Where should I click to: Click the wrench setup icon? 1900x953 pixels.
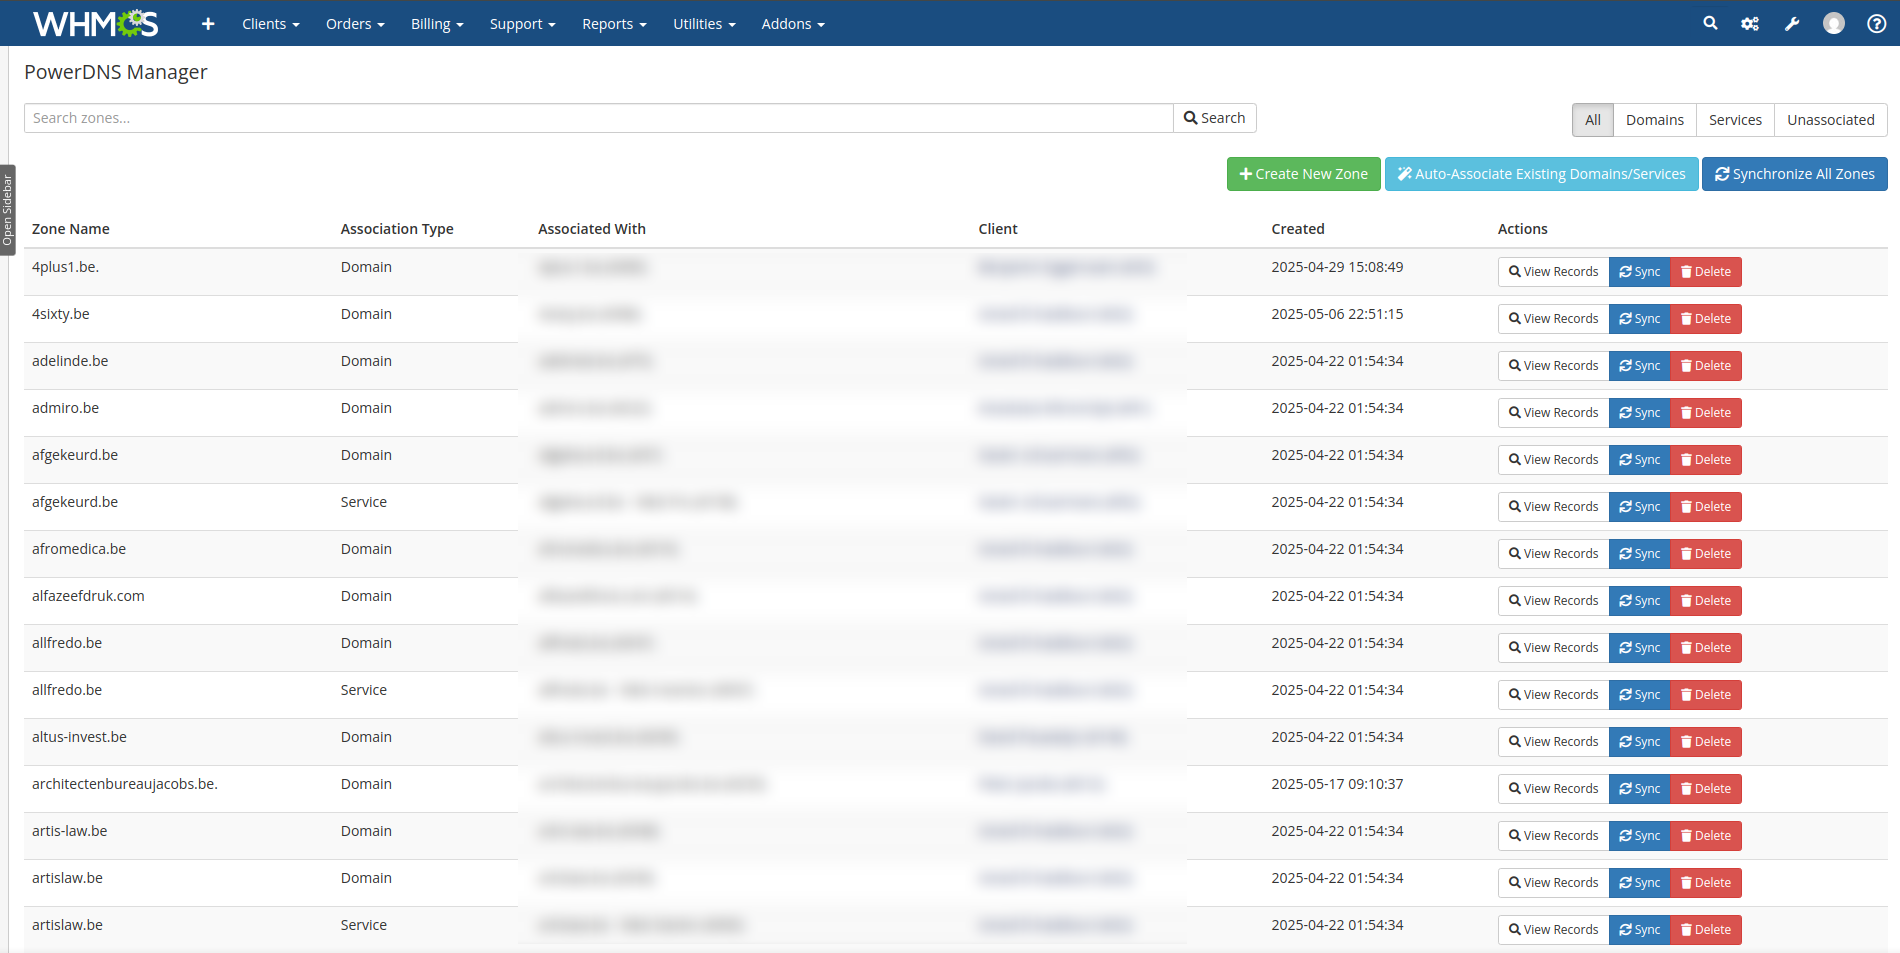(x=1792, y=24)
